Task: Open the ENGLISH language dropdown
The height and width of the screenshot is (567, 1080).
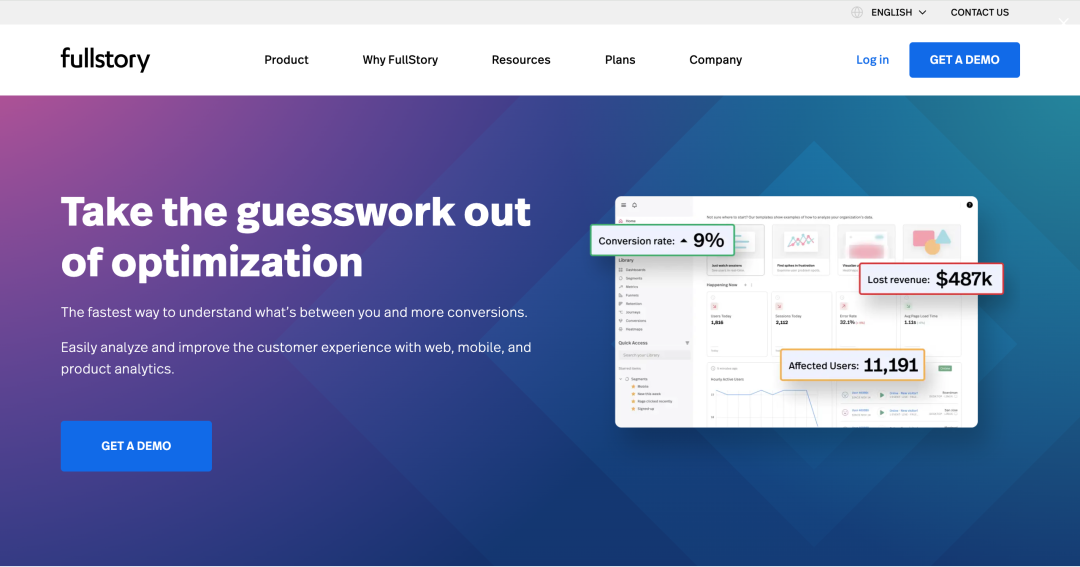Action: [899, 12]
